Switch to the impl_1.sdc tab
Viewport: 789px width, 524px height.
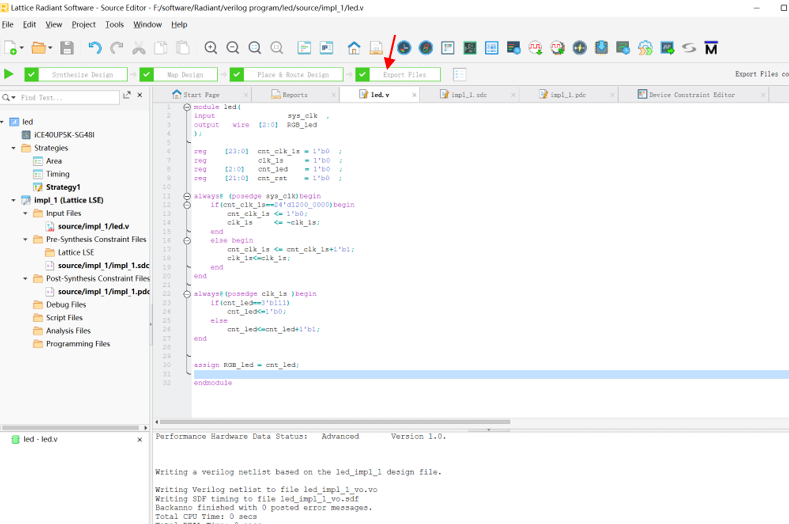click(468, 95)
